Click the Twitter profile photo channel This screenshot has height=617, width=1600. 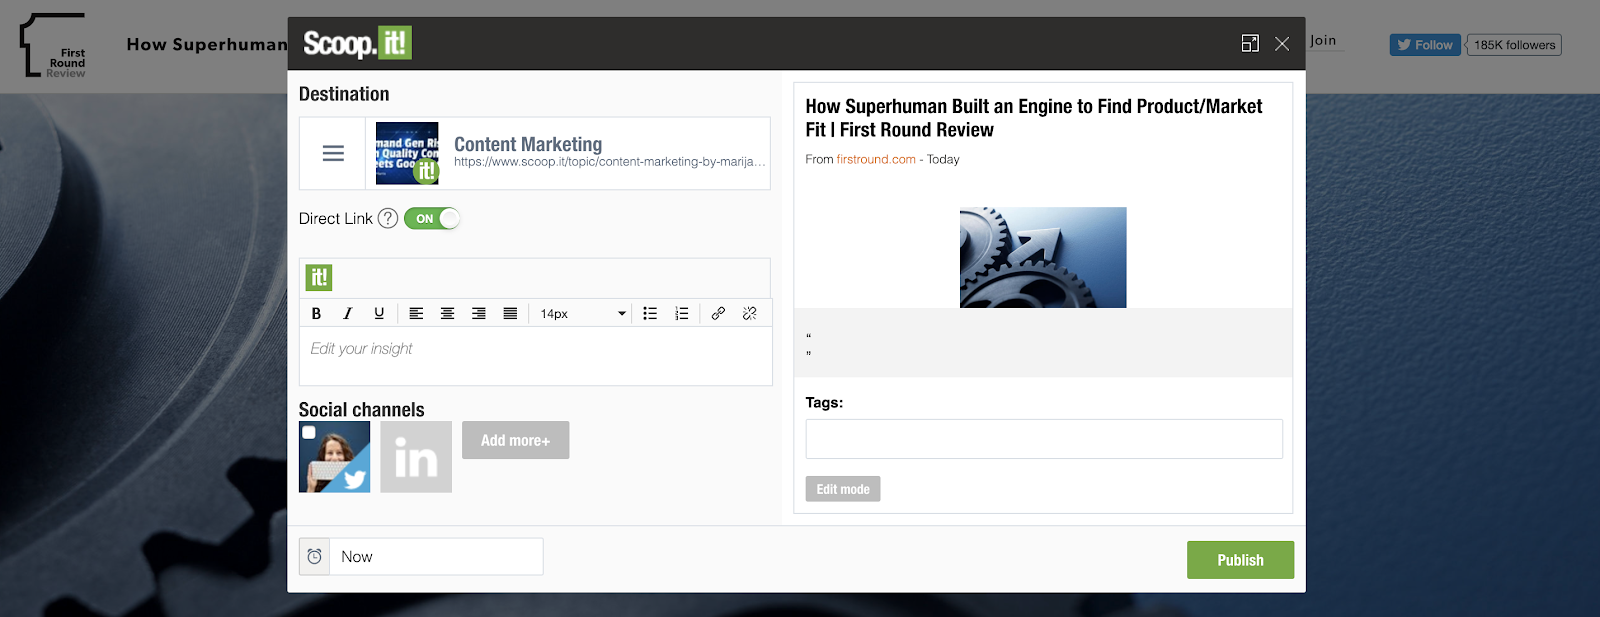pos(335,457)
